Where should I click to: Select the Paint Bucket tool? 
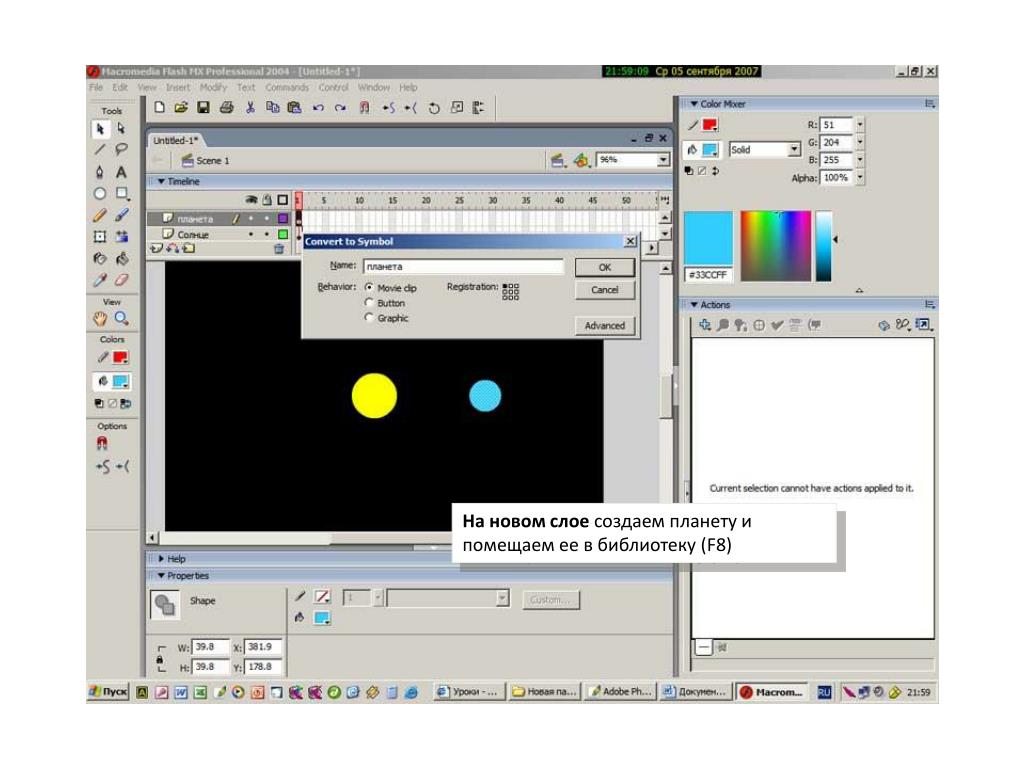tap(121, 259)
